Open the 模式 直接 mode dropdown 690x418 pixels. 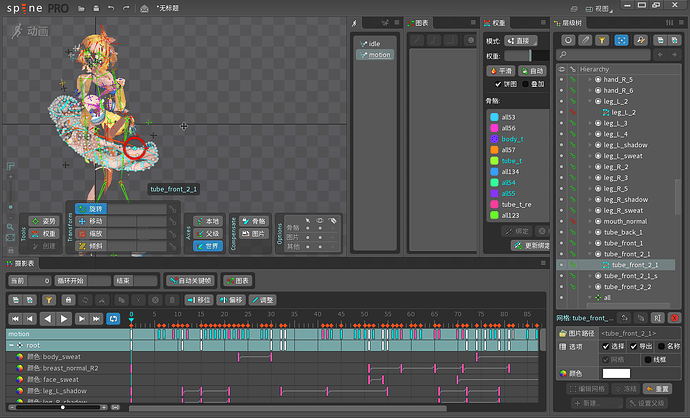pyautogui.click(x=521, y=41)
